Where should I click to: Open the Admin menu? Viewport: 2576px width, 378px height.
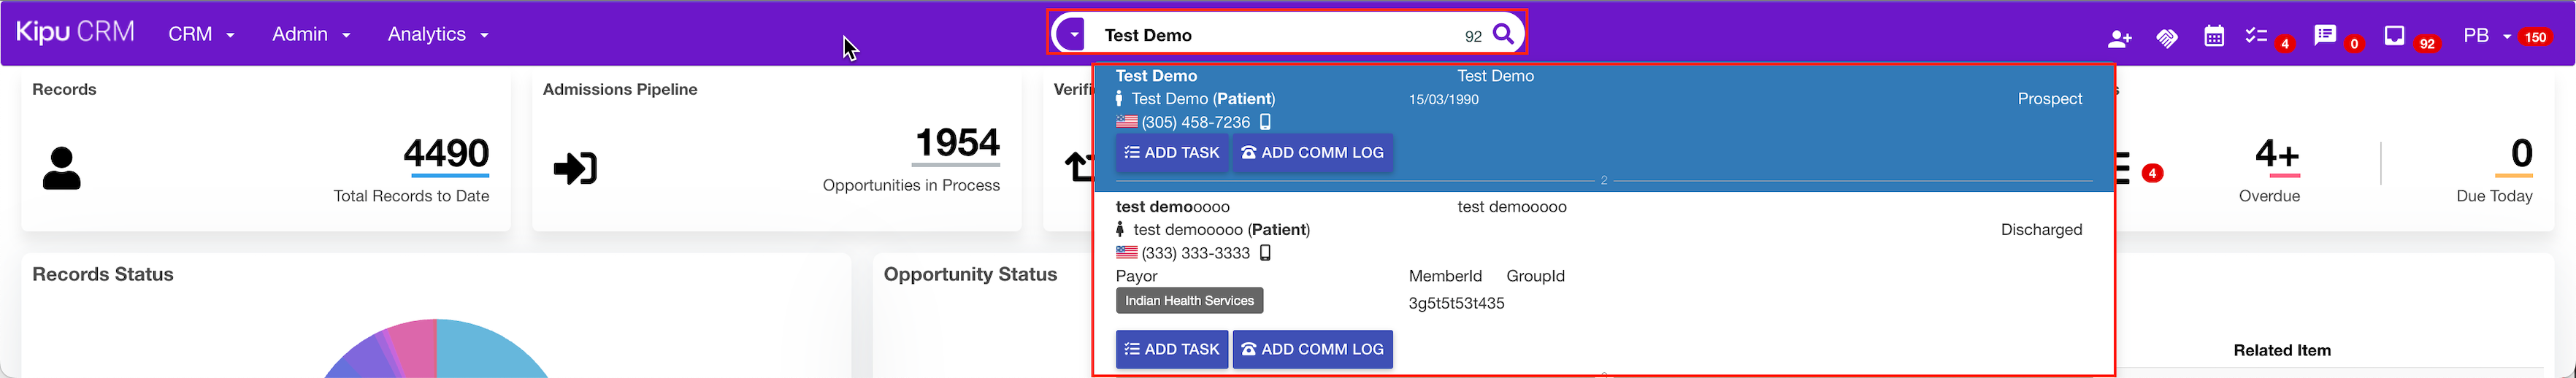click(311, 34)
